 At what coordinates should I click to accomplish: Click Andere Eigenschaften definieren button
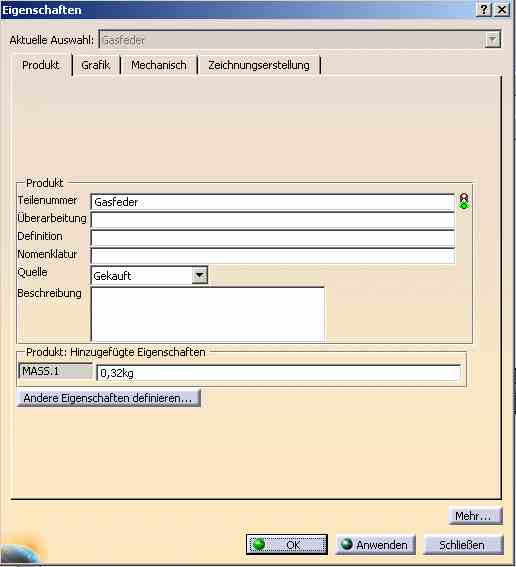click(x=108, y=398)
